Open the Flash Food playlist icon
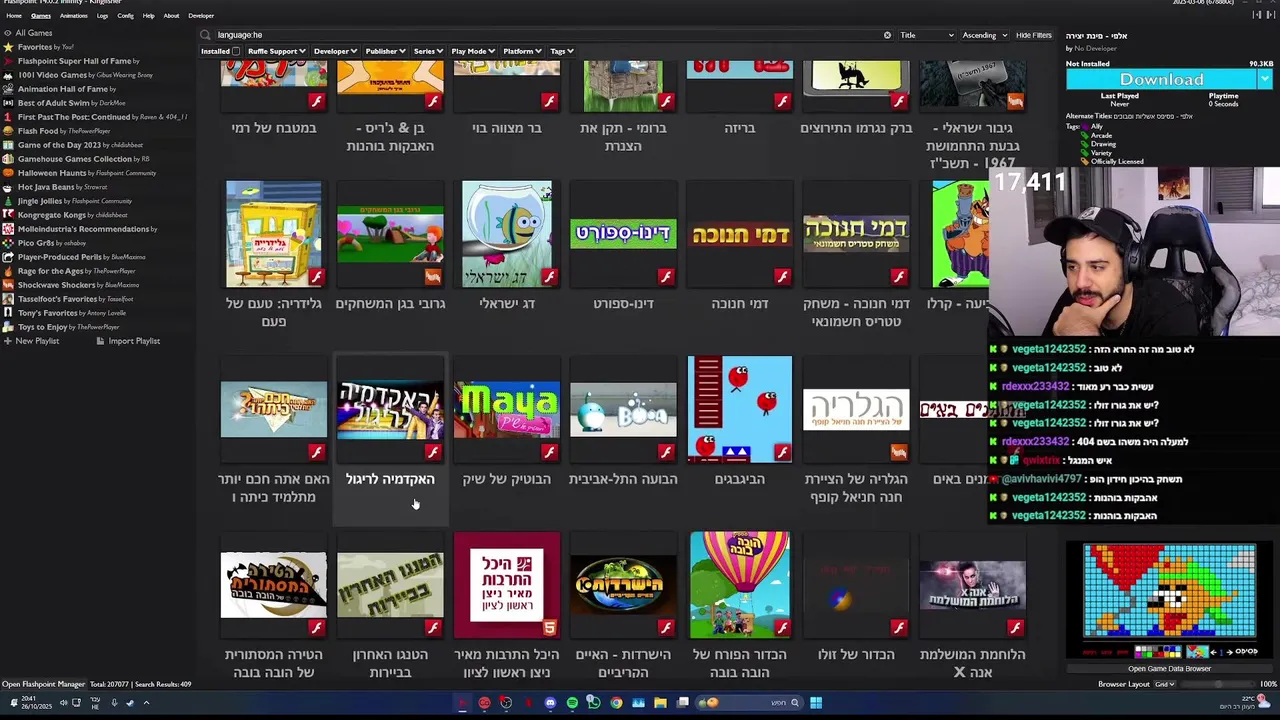Viewport: 1280px width, 720px height. coord(8,131)
